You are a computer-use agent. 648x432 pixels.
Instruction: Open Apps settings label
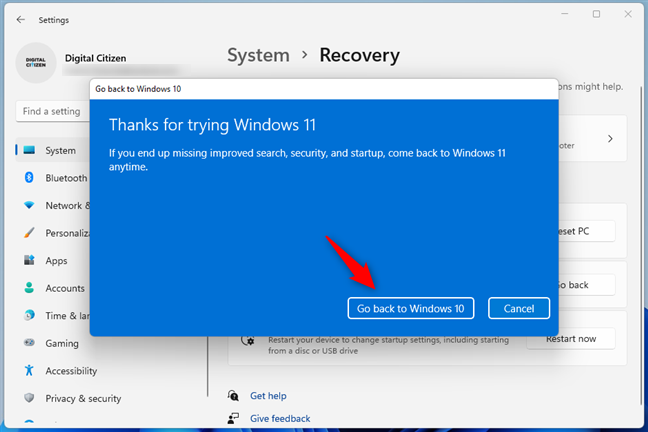click(56, 261)
